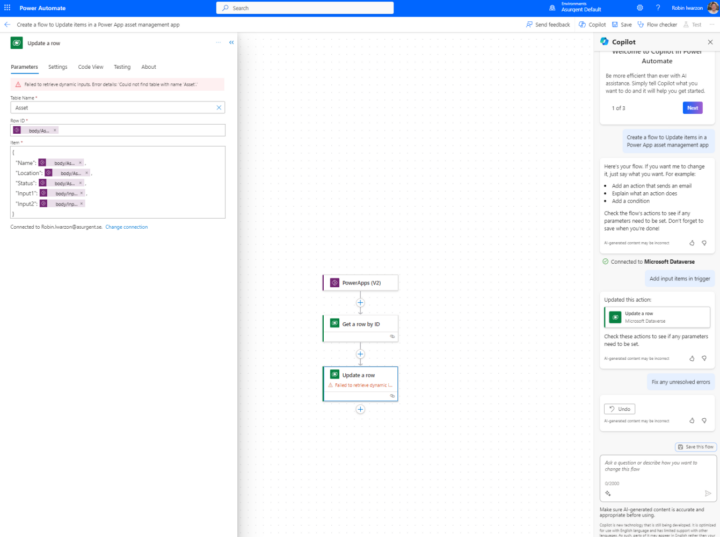This screenshot has height=537, width=720.
Task: Open the settings gear in header
Action: tap(640, 8)
